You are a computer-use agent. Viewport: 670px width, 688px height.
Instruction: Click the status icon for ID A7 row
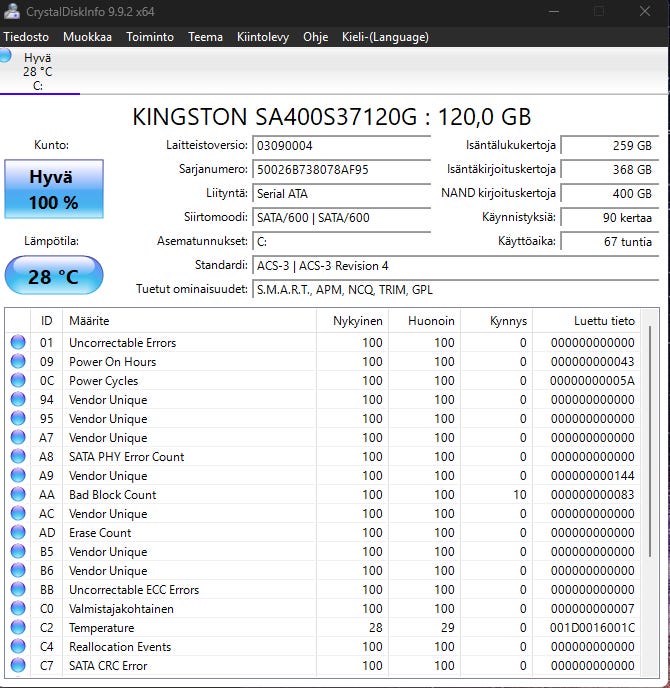(18, 437)
